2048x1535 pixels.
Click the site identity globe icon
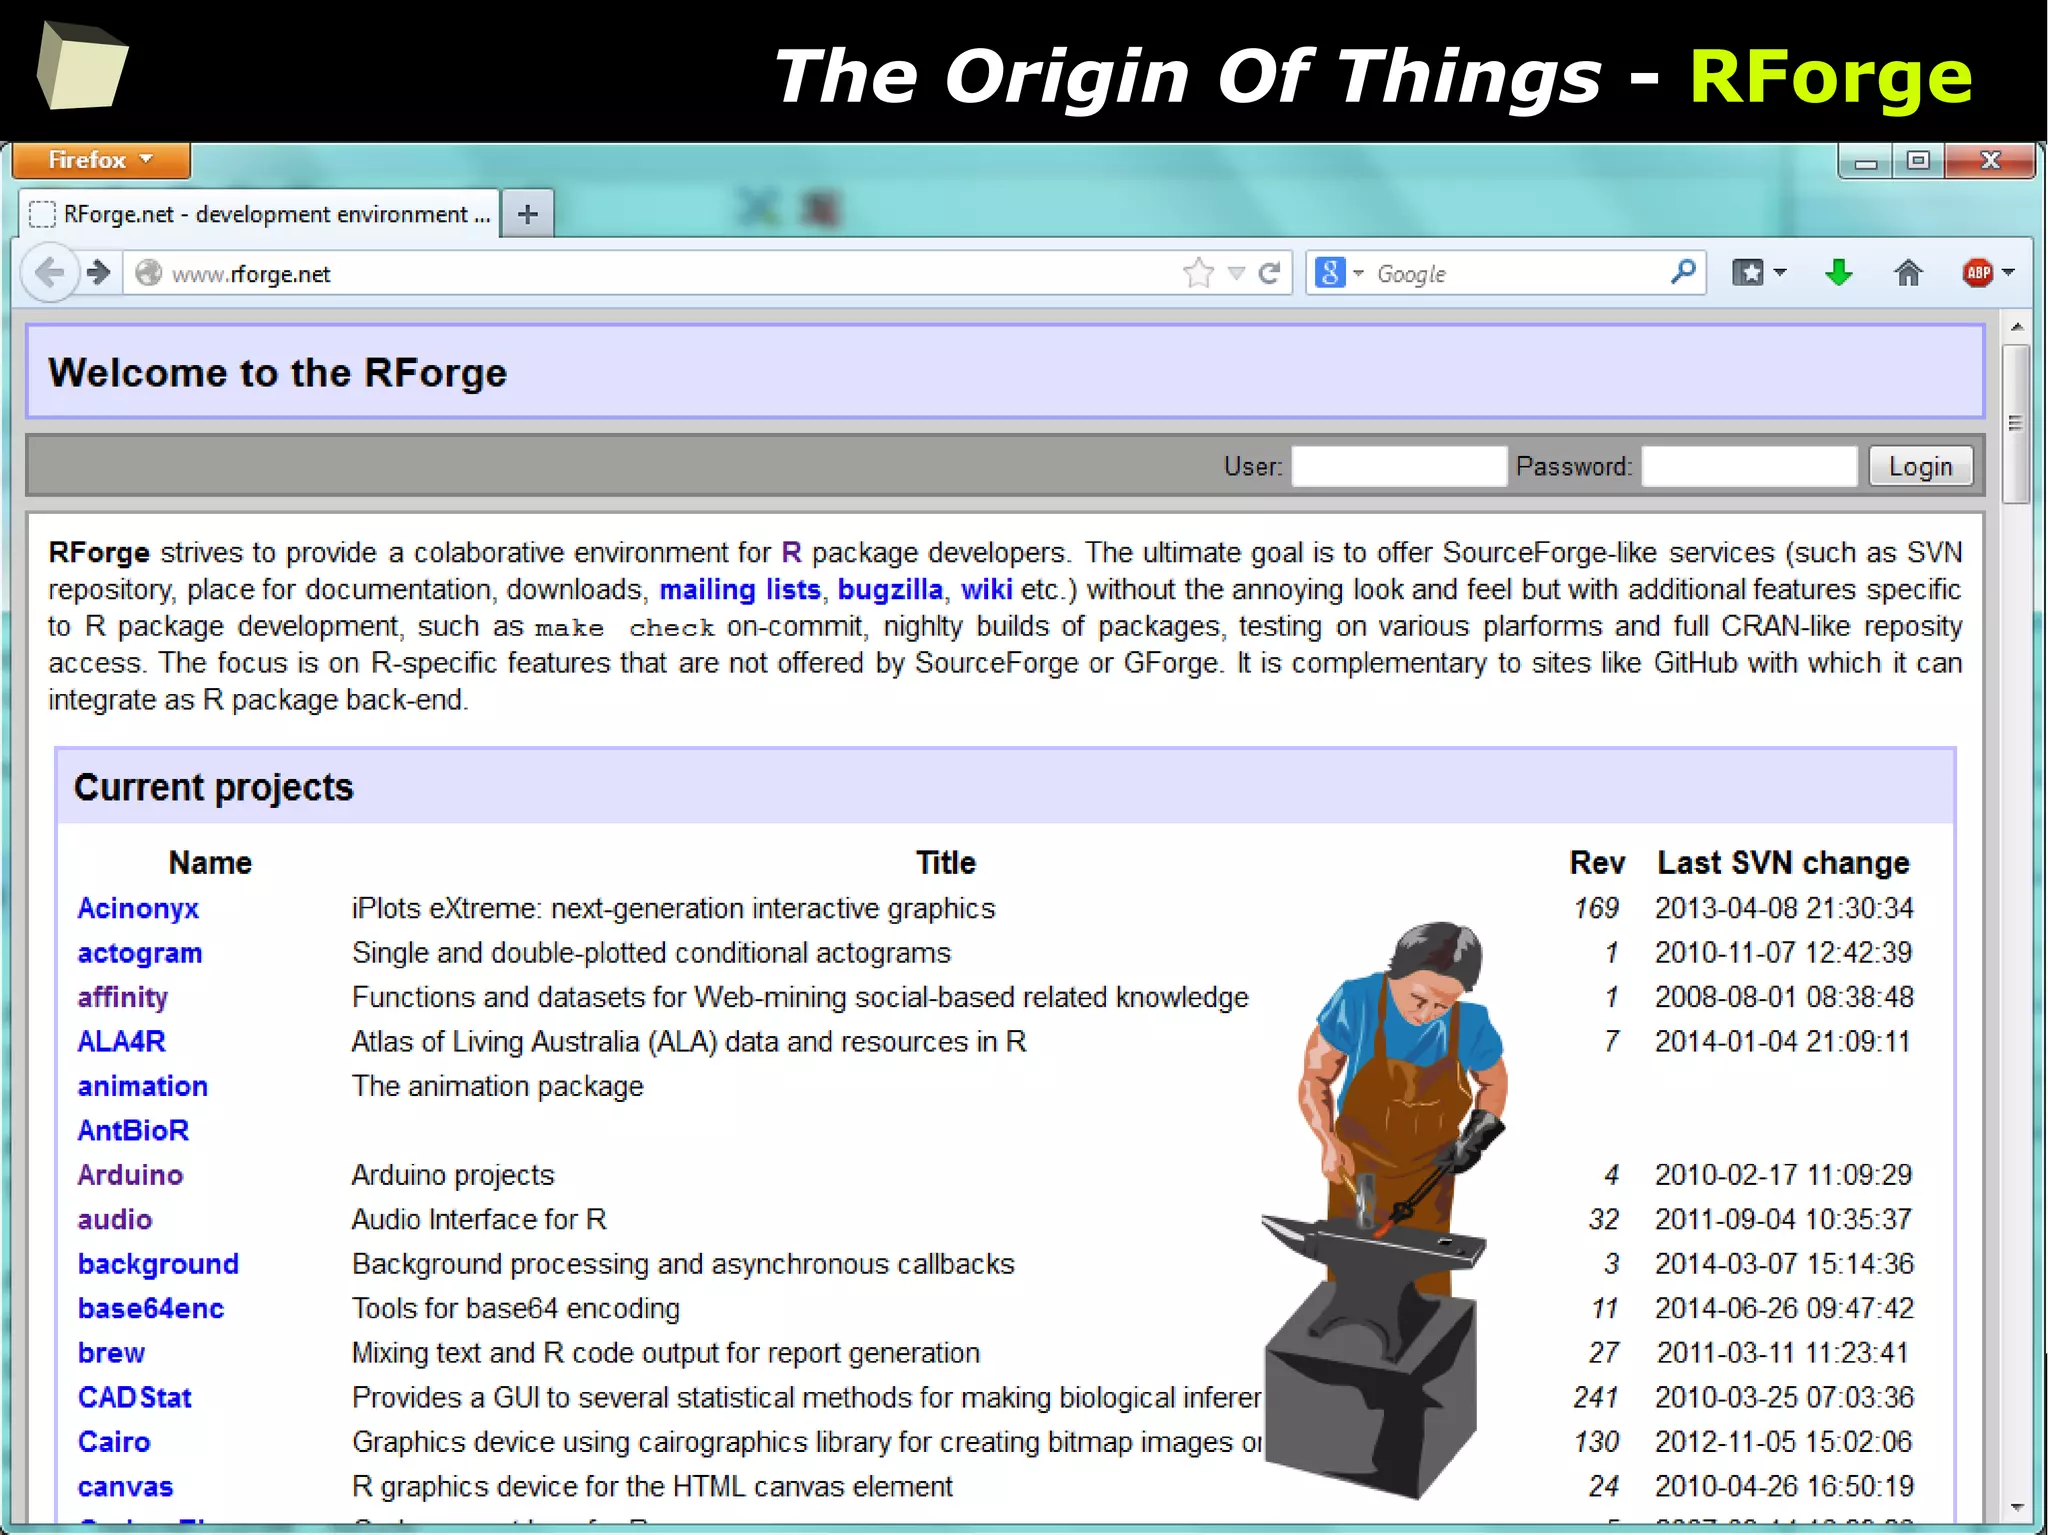148,273
